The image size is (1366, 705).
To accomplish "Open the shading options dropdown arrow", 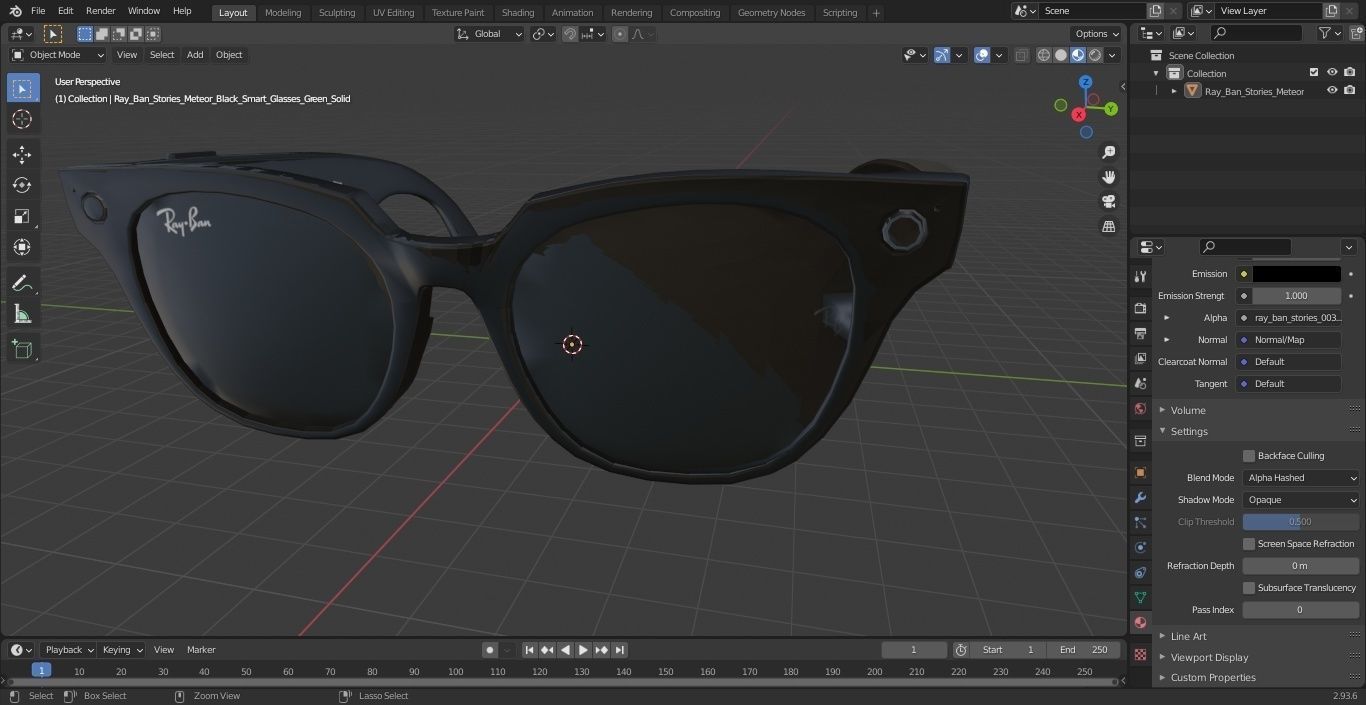I will [x=1112, y=56].
